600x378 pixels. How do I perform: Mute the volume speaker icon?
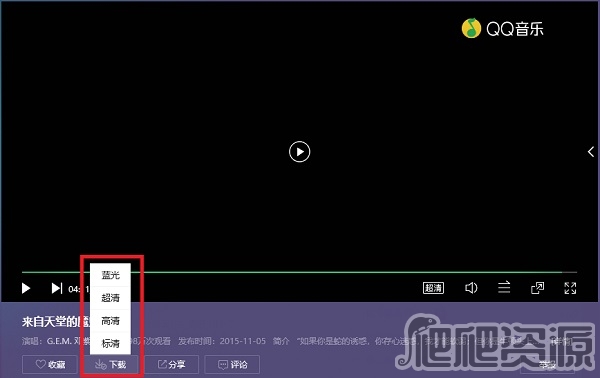tap(471, 288)
